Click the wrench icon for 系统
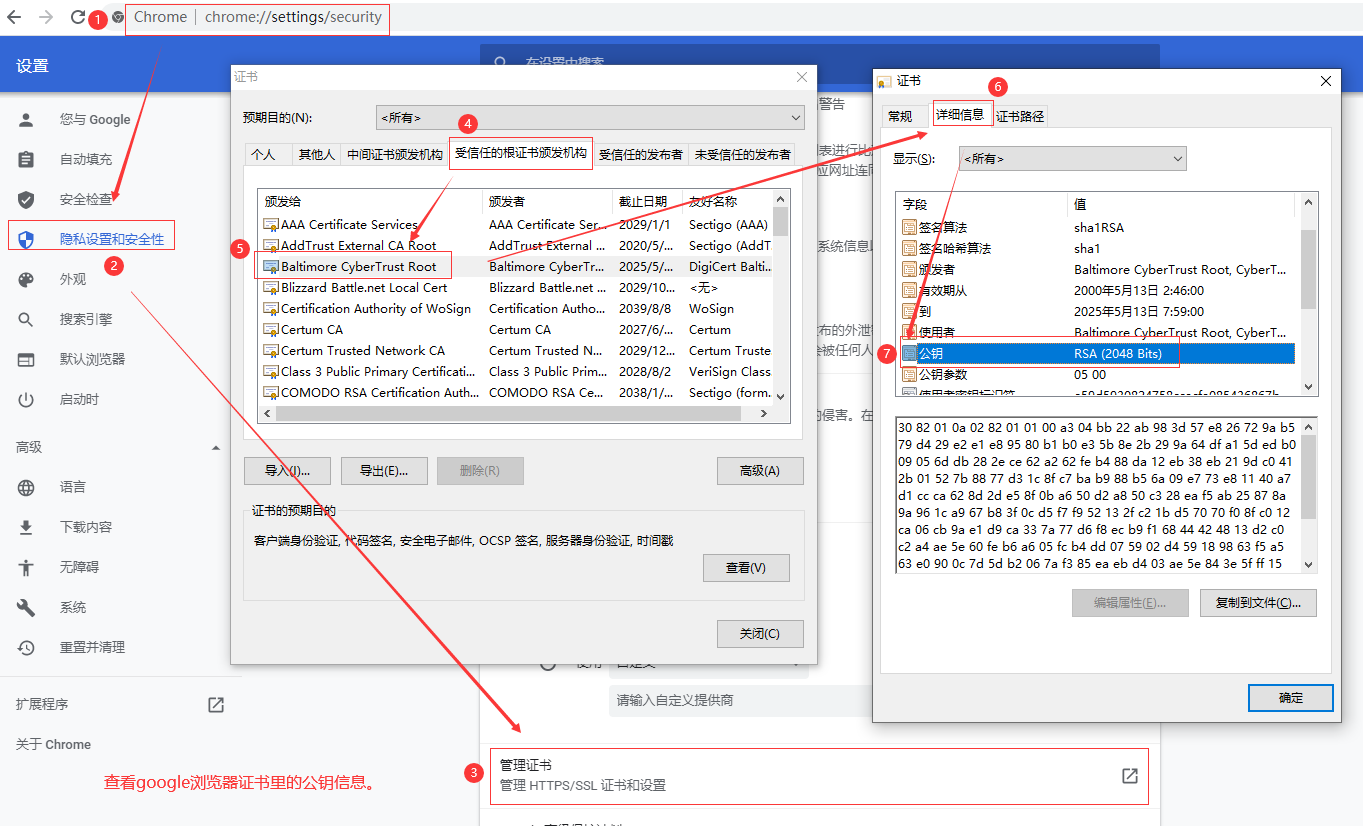 click(x=26, y=607)
